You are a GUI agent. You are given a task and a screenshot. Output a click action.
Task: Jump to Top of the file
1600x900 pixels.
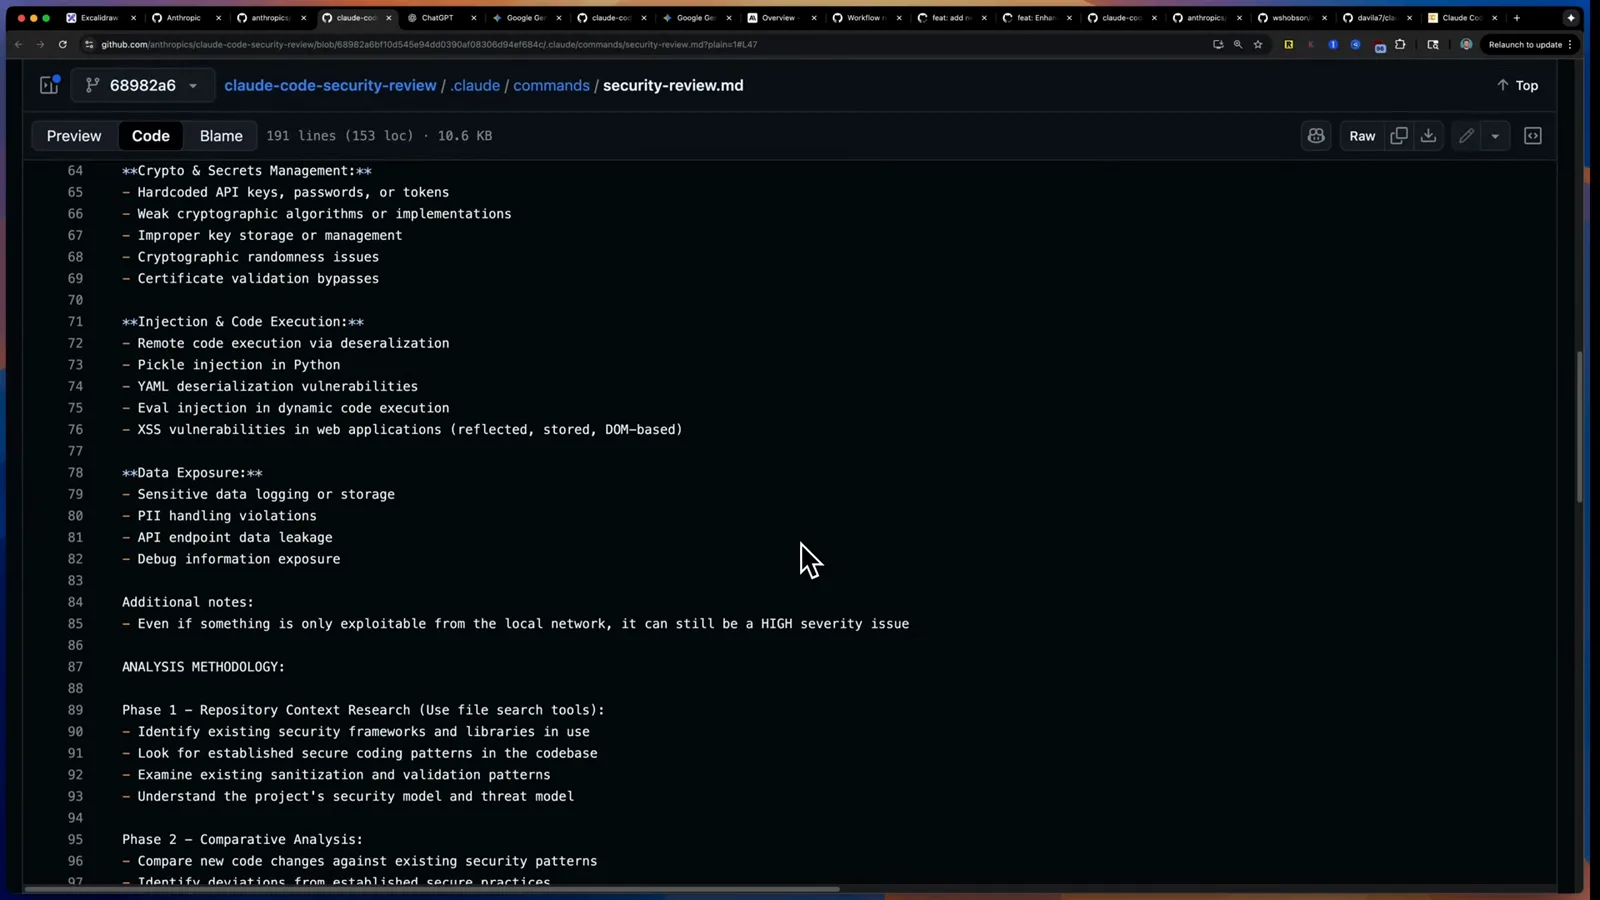[x=1517, y=86]
